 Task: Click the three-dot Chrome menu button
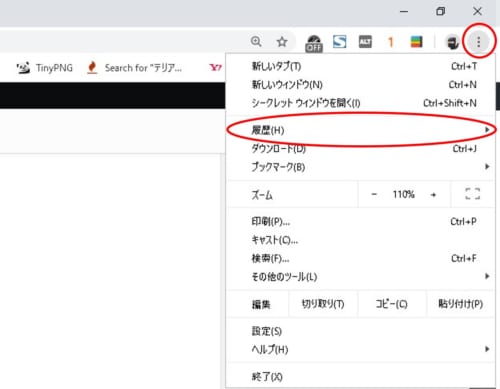pyautogui.click(x=478, y=42)
